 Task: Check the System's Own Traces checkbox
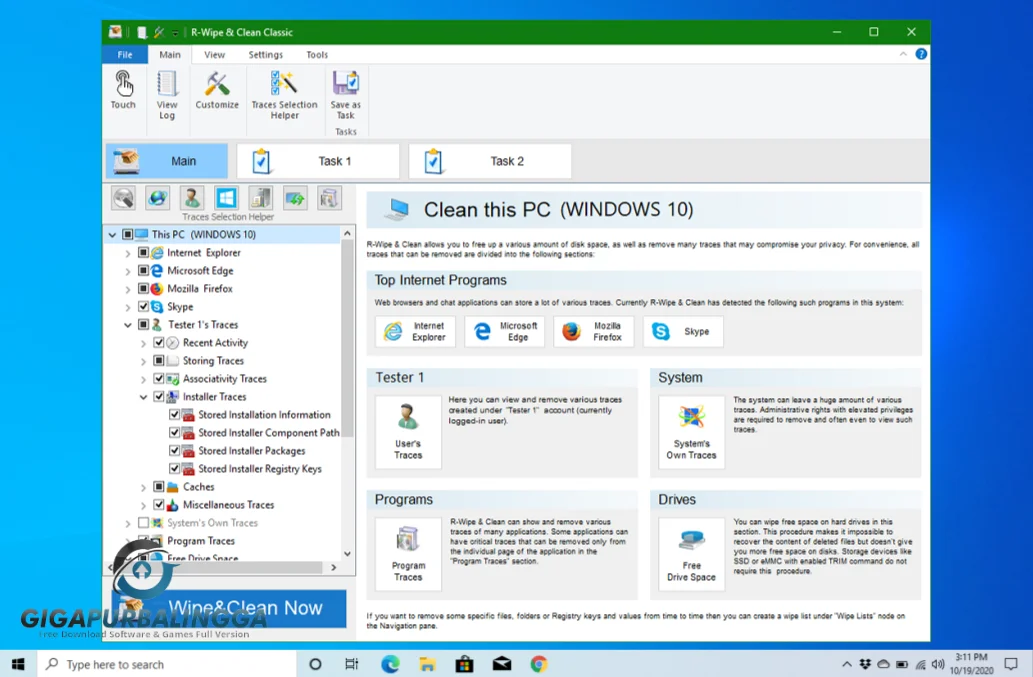(x=143, y=522)
